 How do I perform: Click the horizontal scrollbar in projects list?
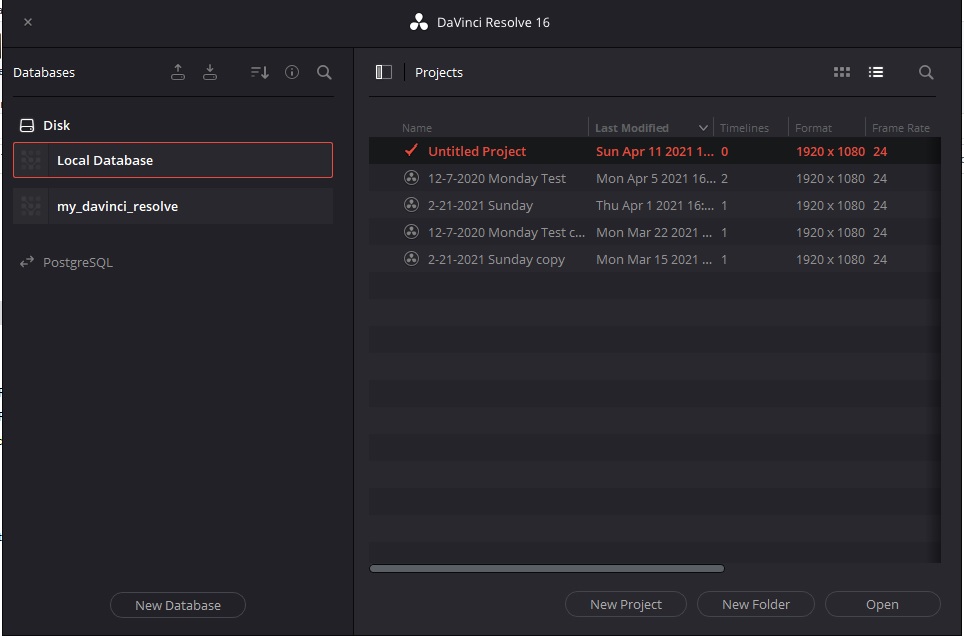coord(547,568)
